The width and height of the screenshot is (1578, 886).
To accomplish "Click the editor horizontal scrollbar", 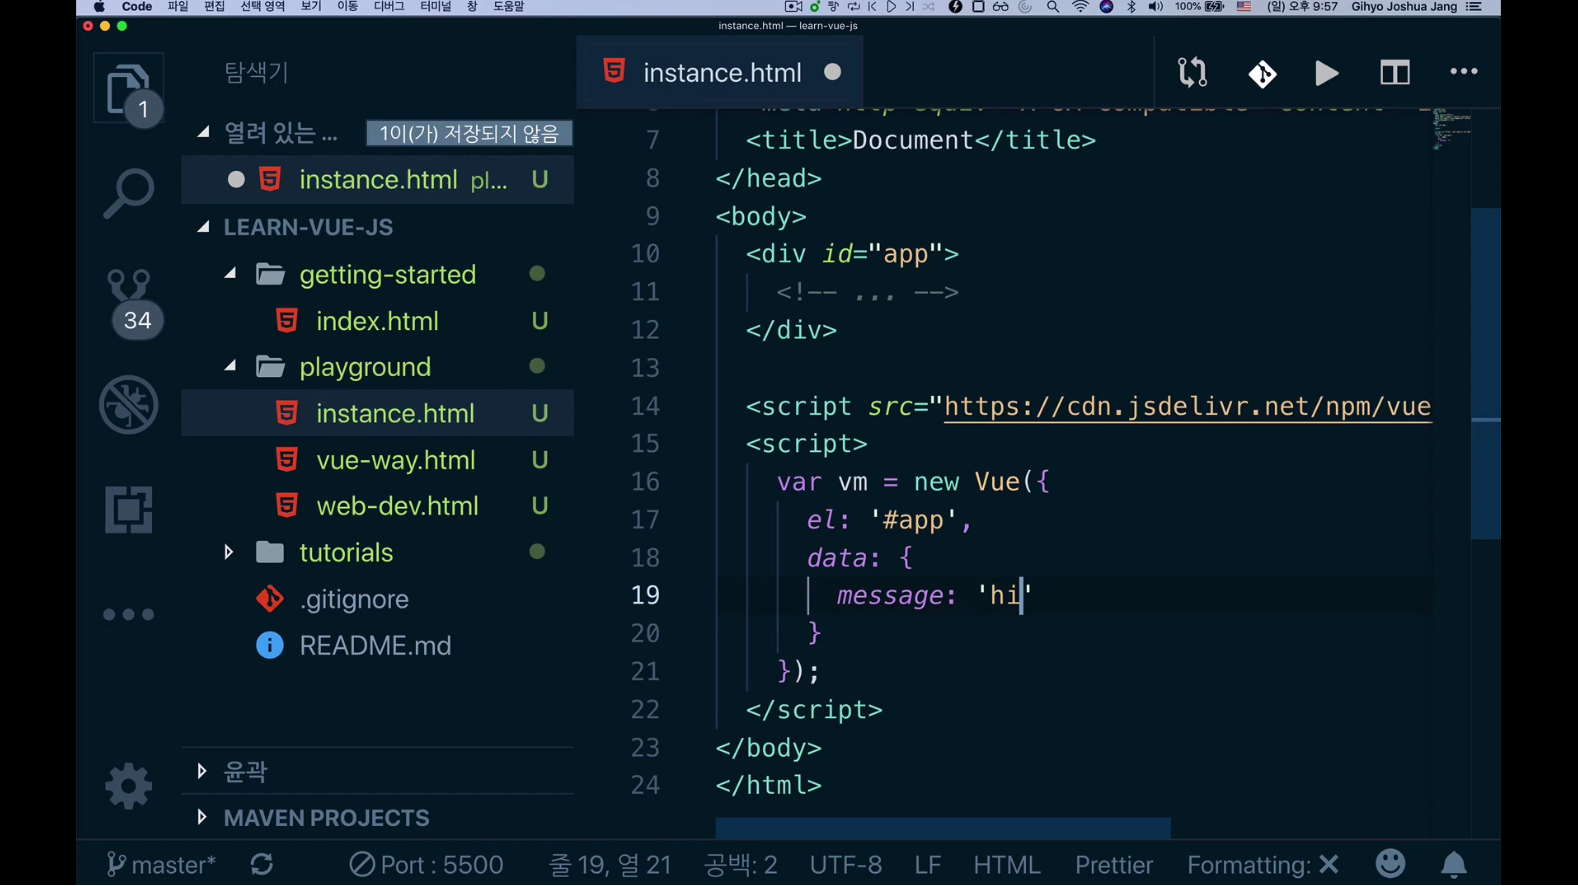I will [x=942, y=828].
